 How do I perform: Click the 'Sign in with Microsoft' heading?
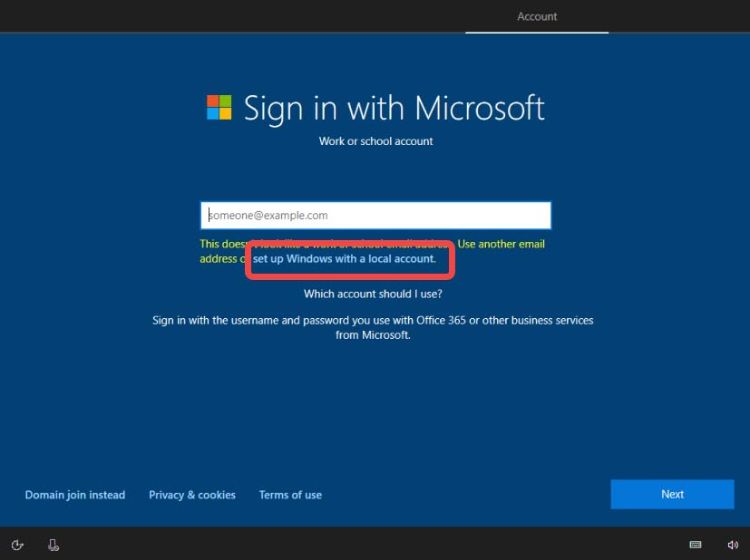coord(394,108)
